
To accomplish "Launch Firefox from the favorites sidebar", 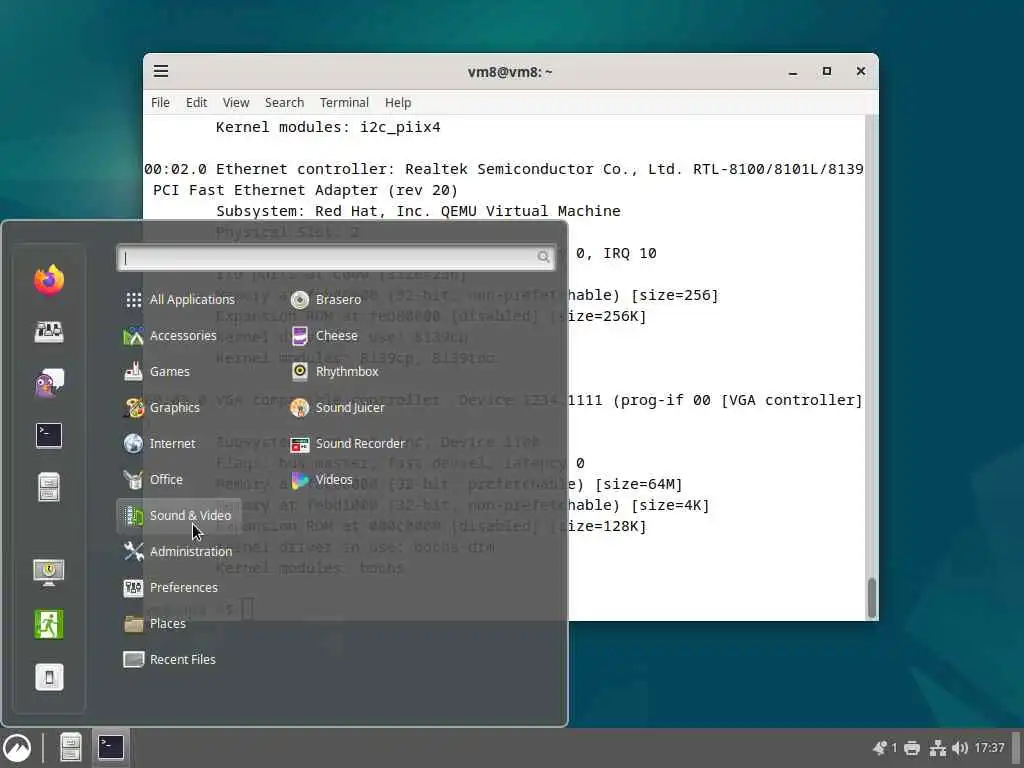I will click(49, 280).
